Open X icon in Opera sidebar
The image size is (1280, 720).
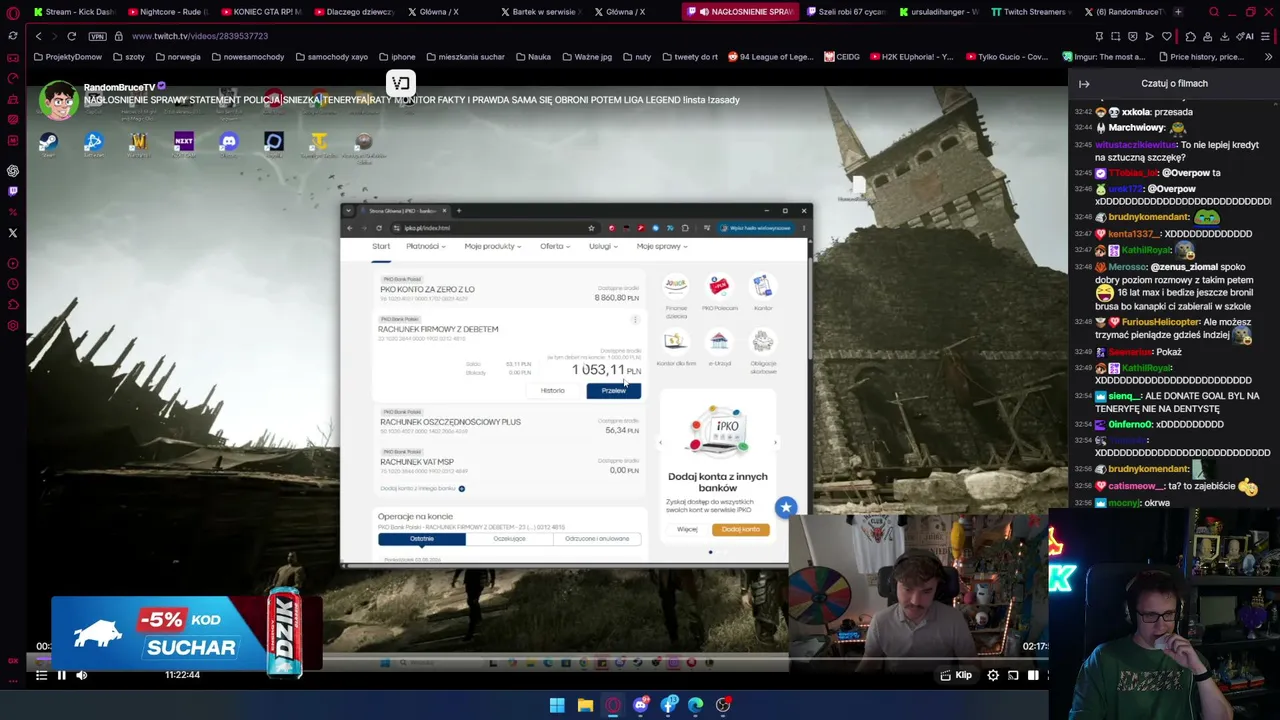pos(12,233)
